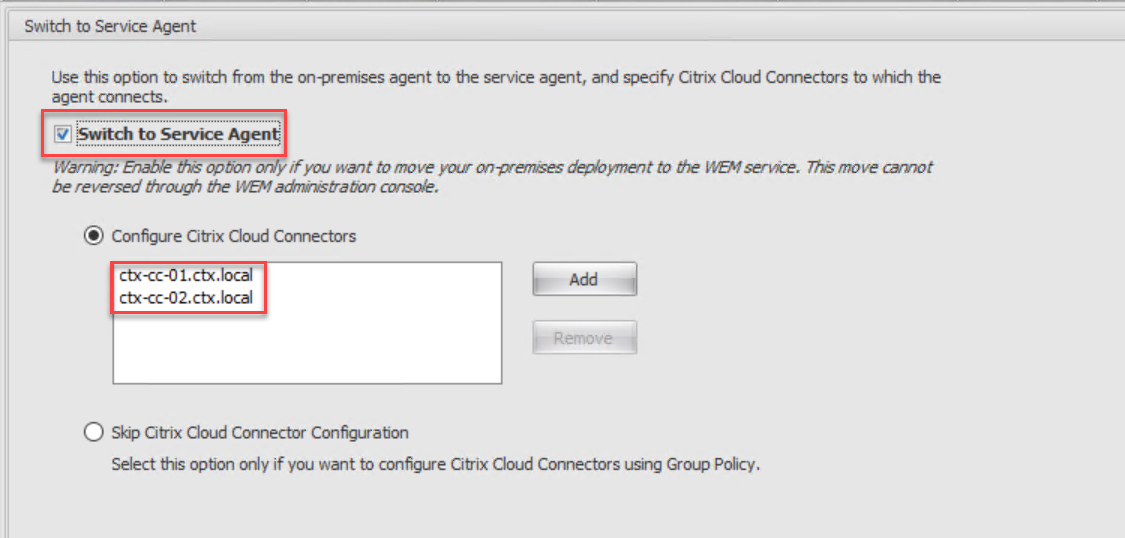This screenshot has height=538, width=1125.
Task: Select ctx-cc-02.ctx.local in the connector list
Action: point(186,297)
